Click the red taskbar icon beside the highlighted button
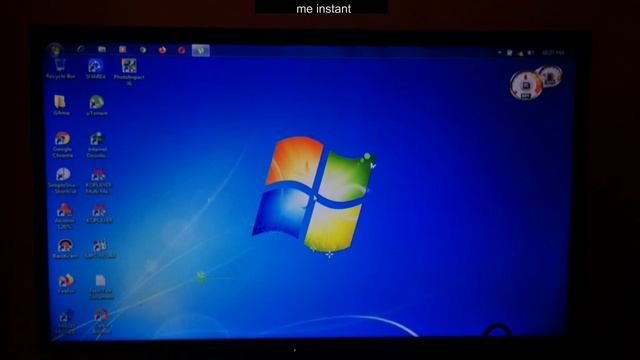Screen dimensions: 640x360 (x=181, y=51)
